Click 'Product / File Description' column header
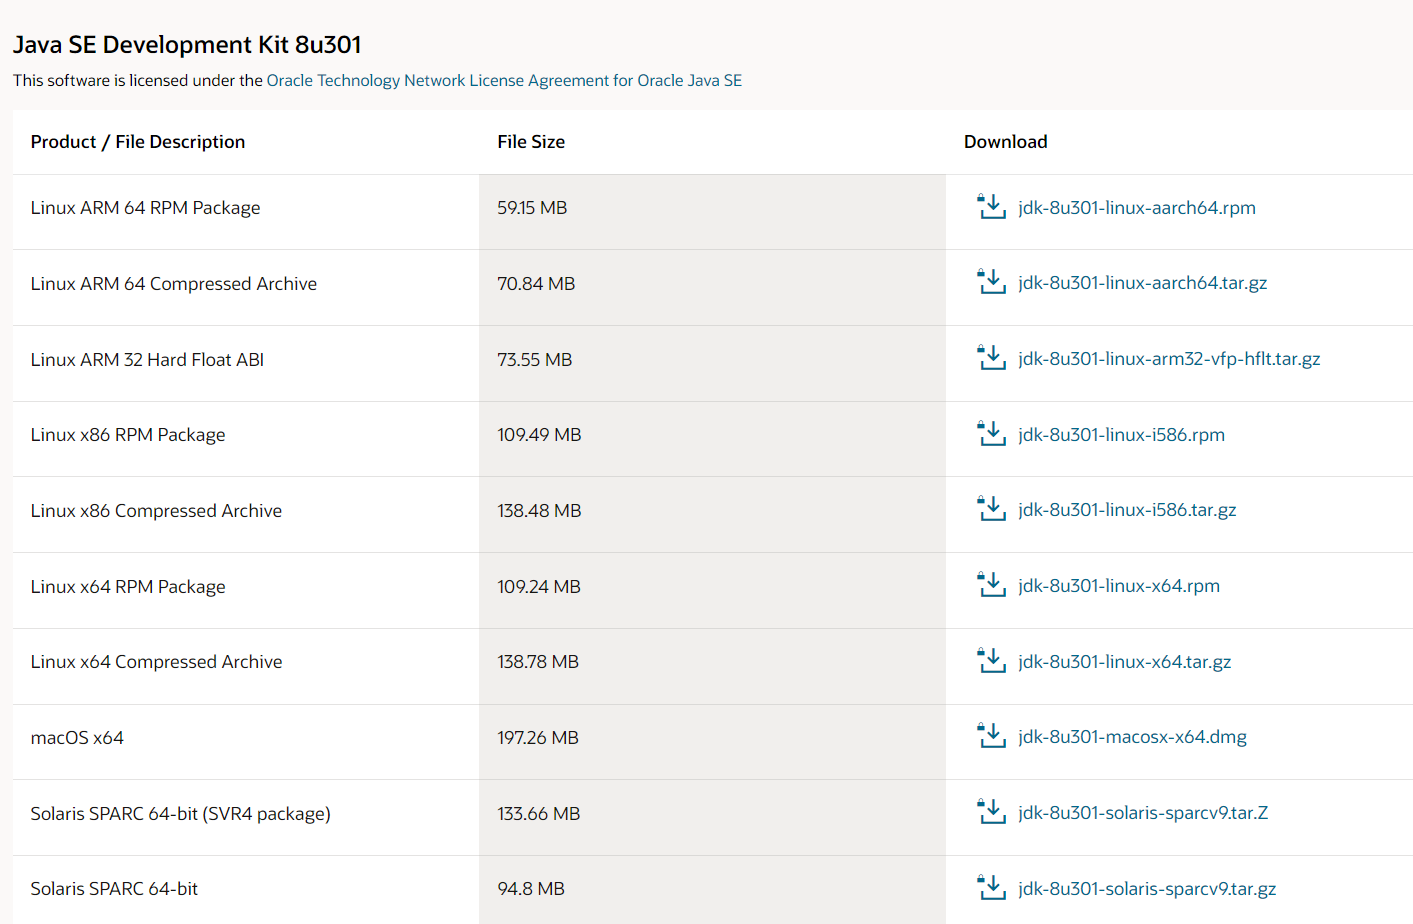1413x924 pixels. (x=138, y=142)
